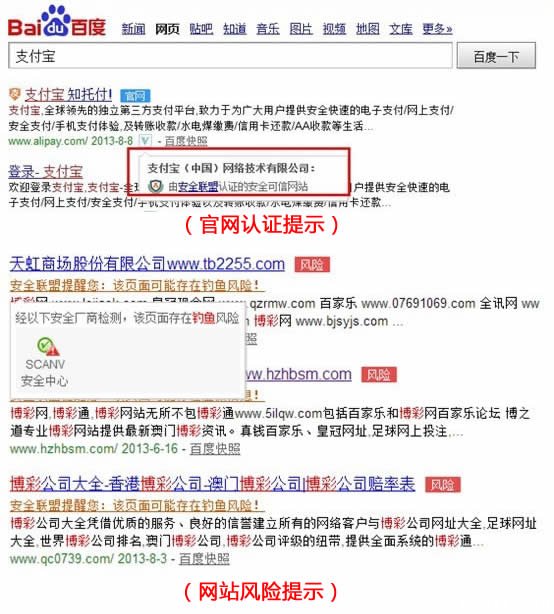Focus the search box containing 支付宝
The height and width of the screenshot is (614, 554).
click(x=230, y=56)
